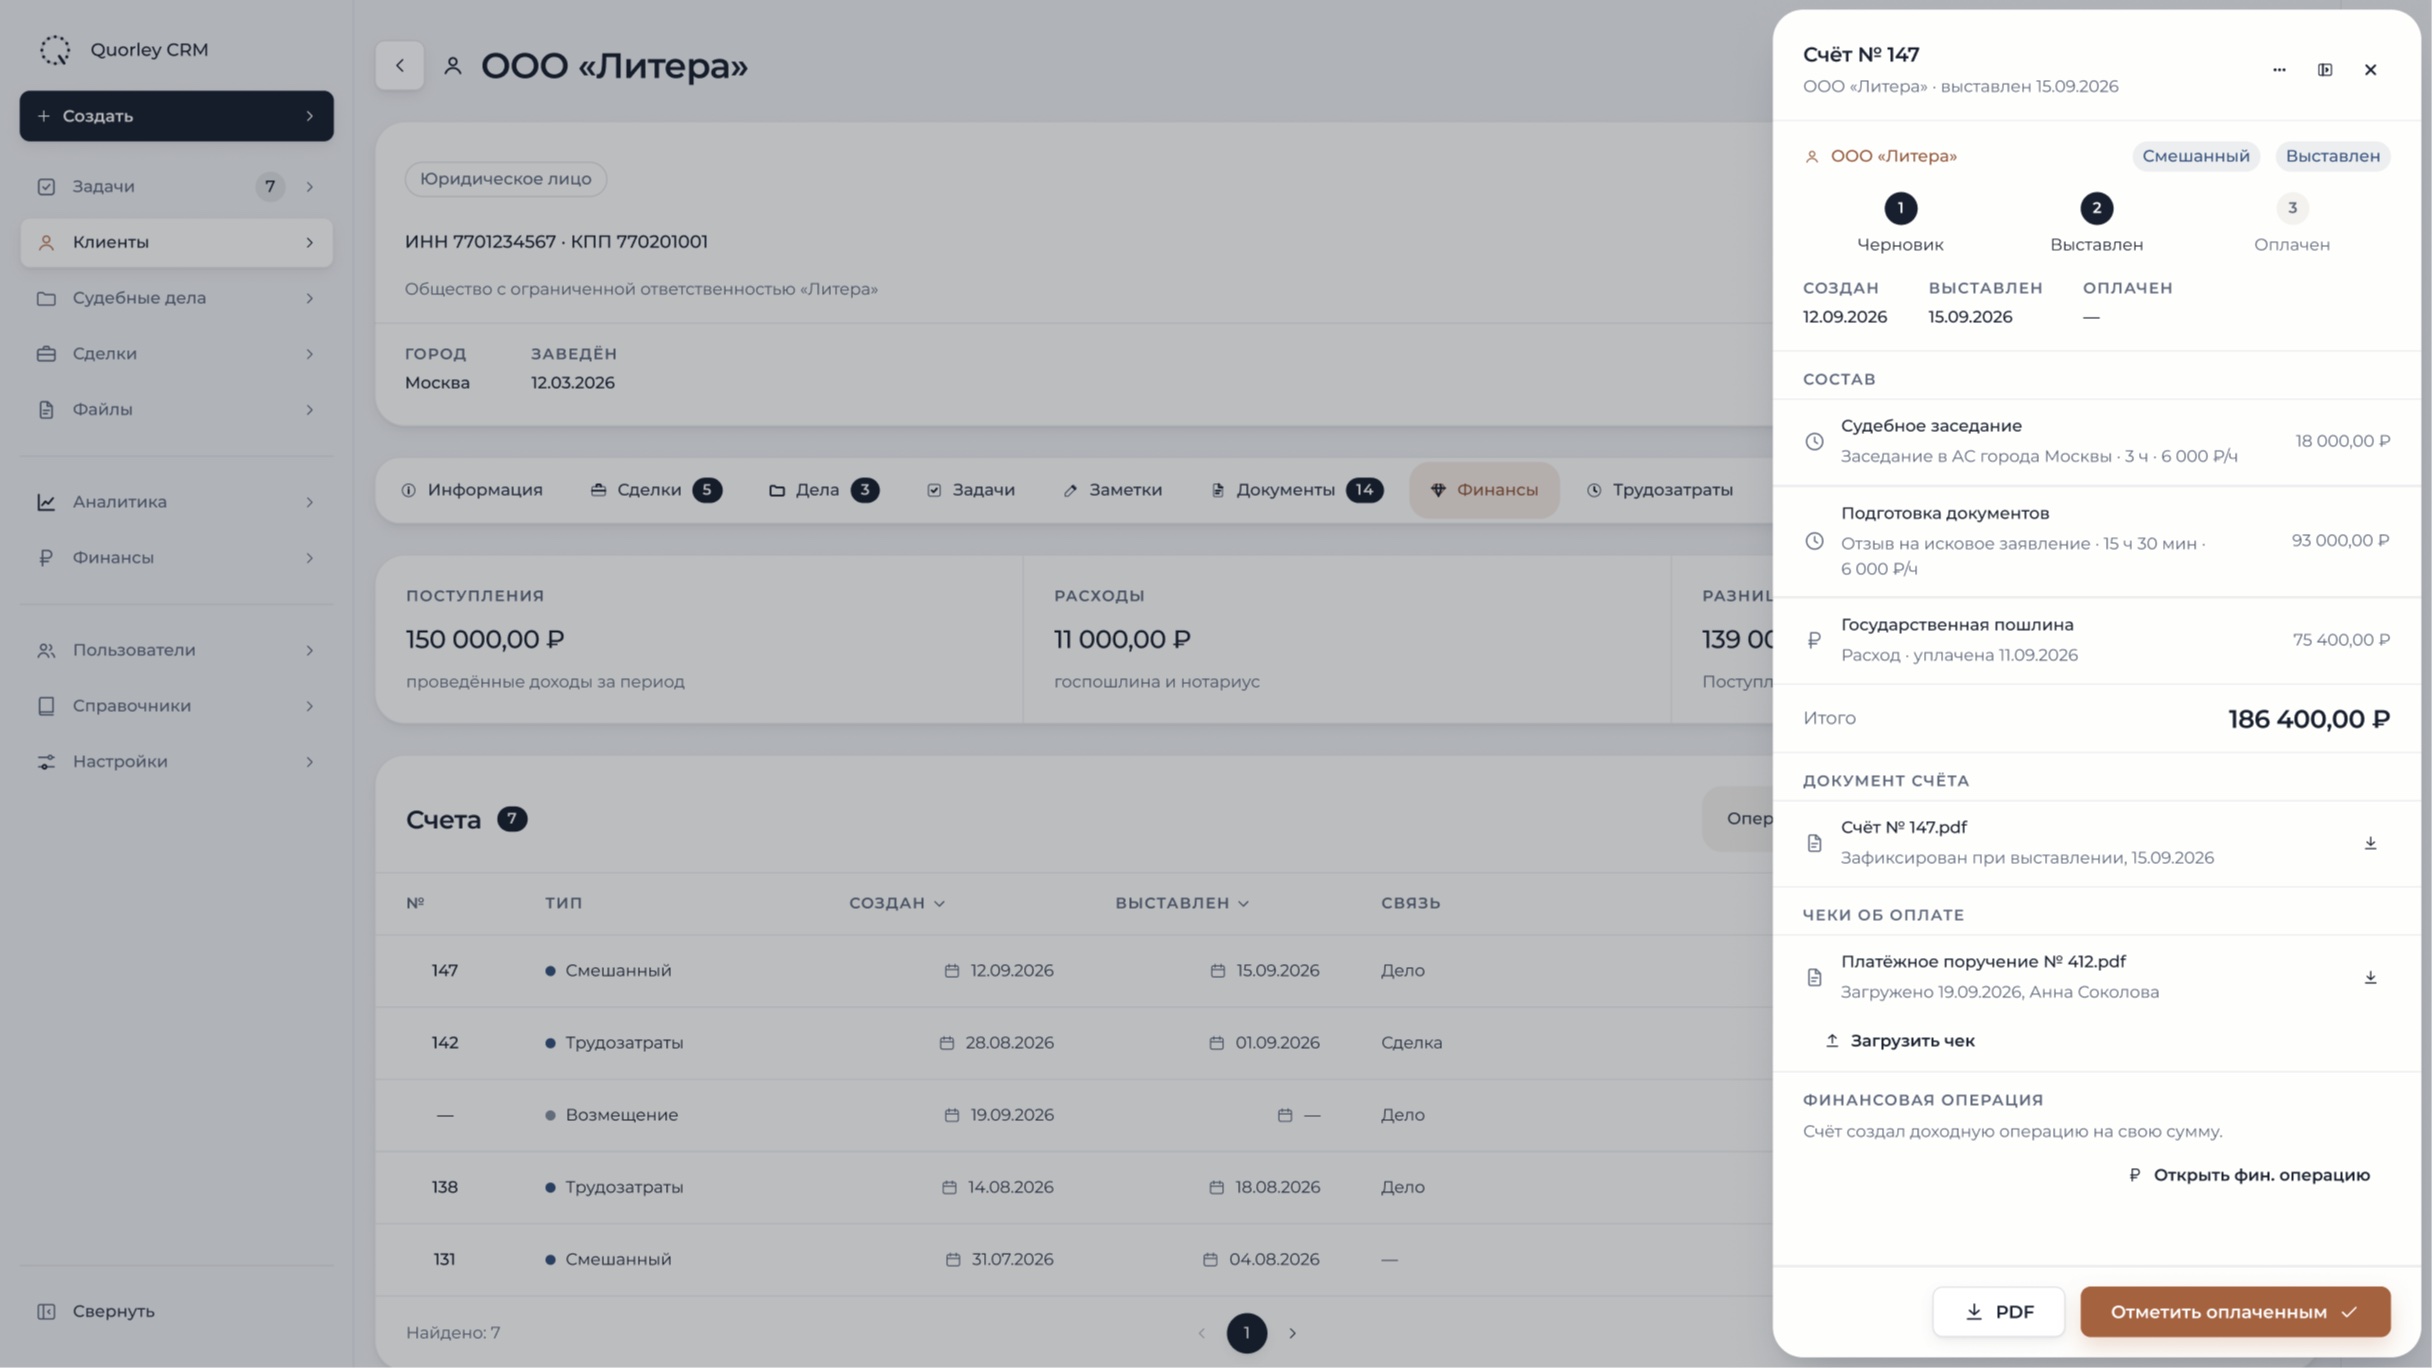The image size is (2432, 1368).
Task: Click the Пользователи people icon
Action: [46, 650]
